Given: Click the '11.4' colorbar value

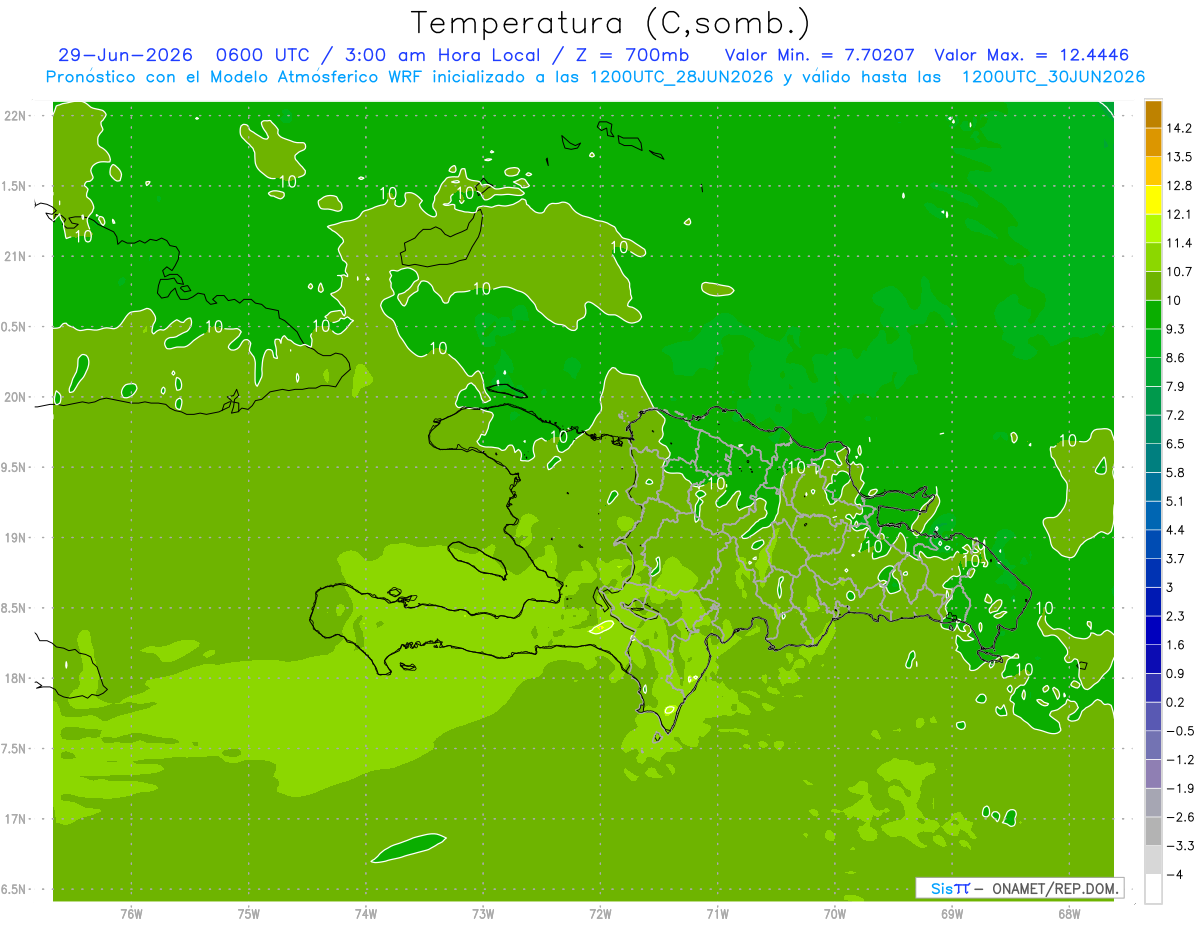Looking at the screenshot, I should [x=1180, y=243].
